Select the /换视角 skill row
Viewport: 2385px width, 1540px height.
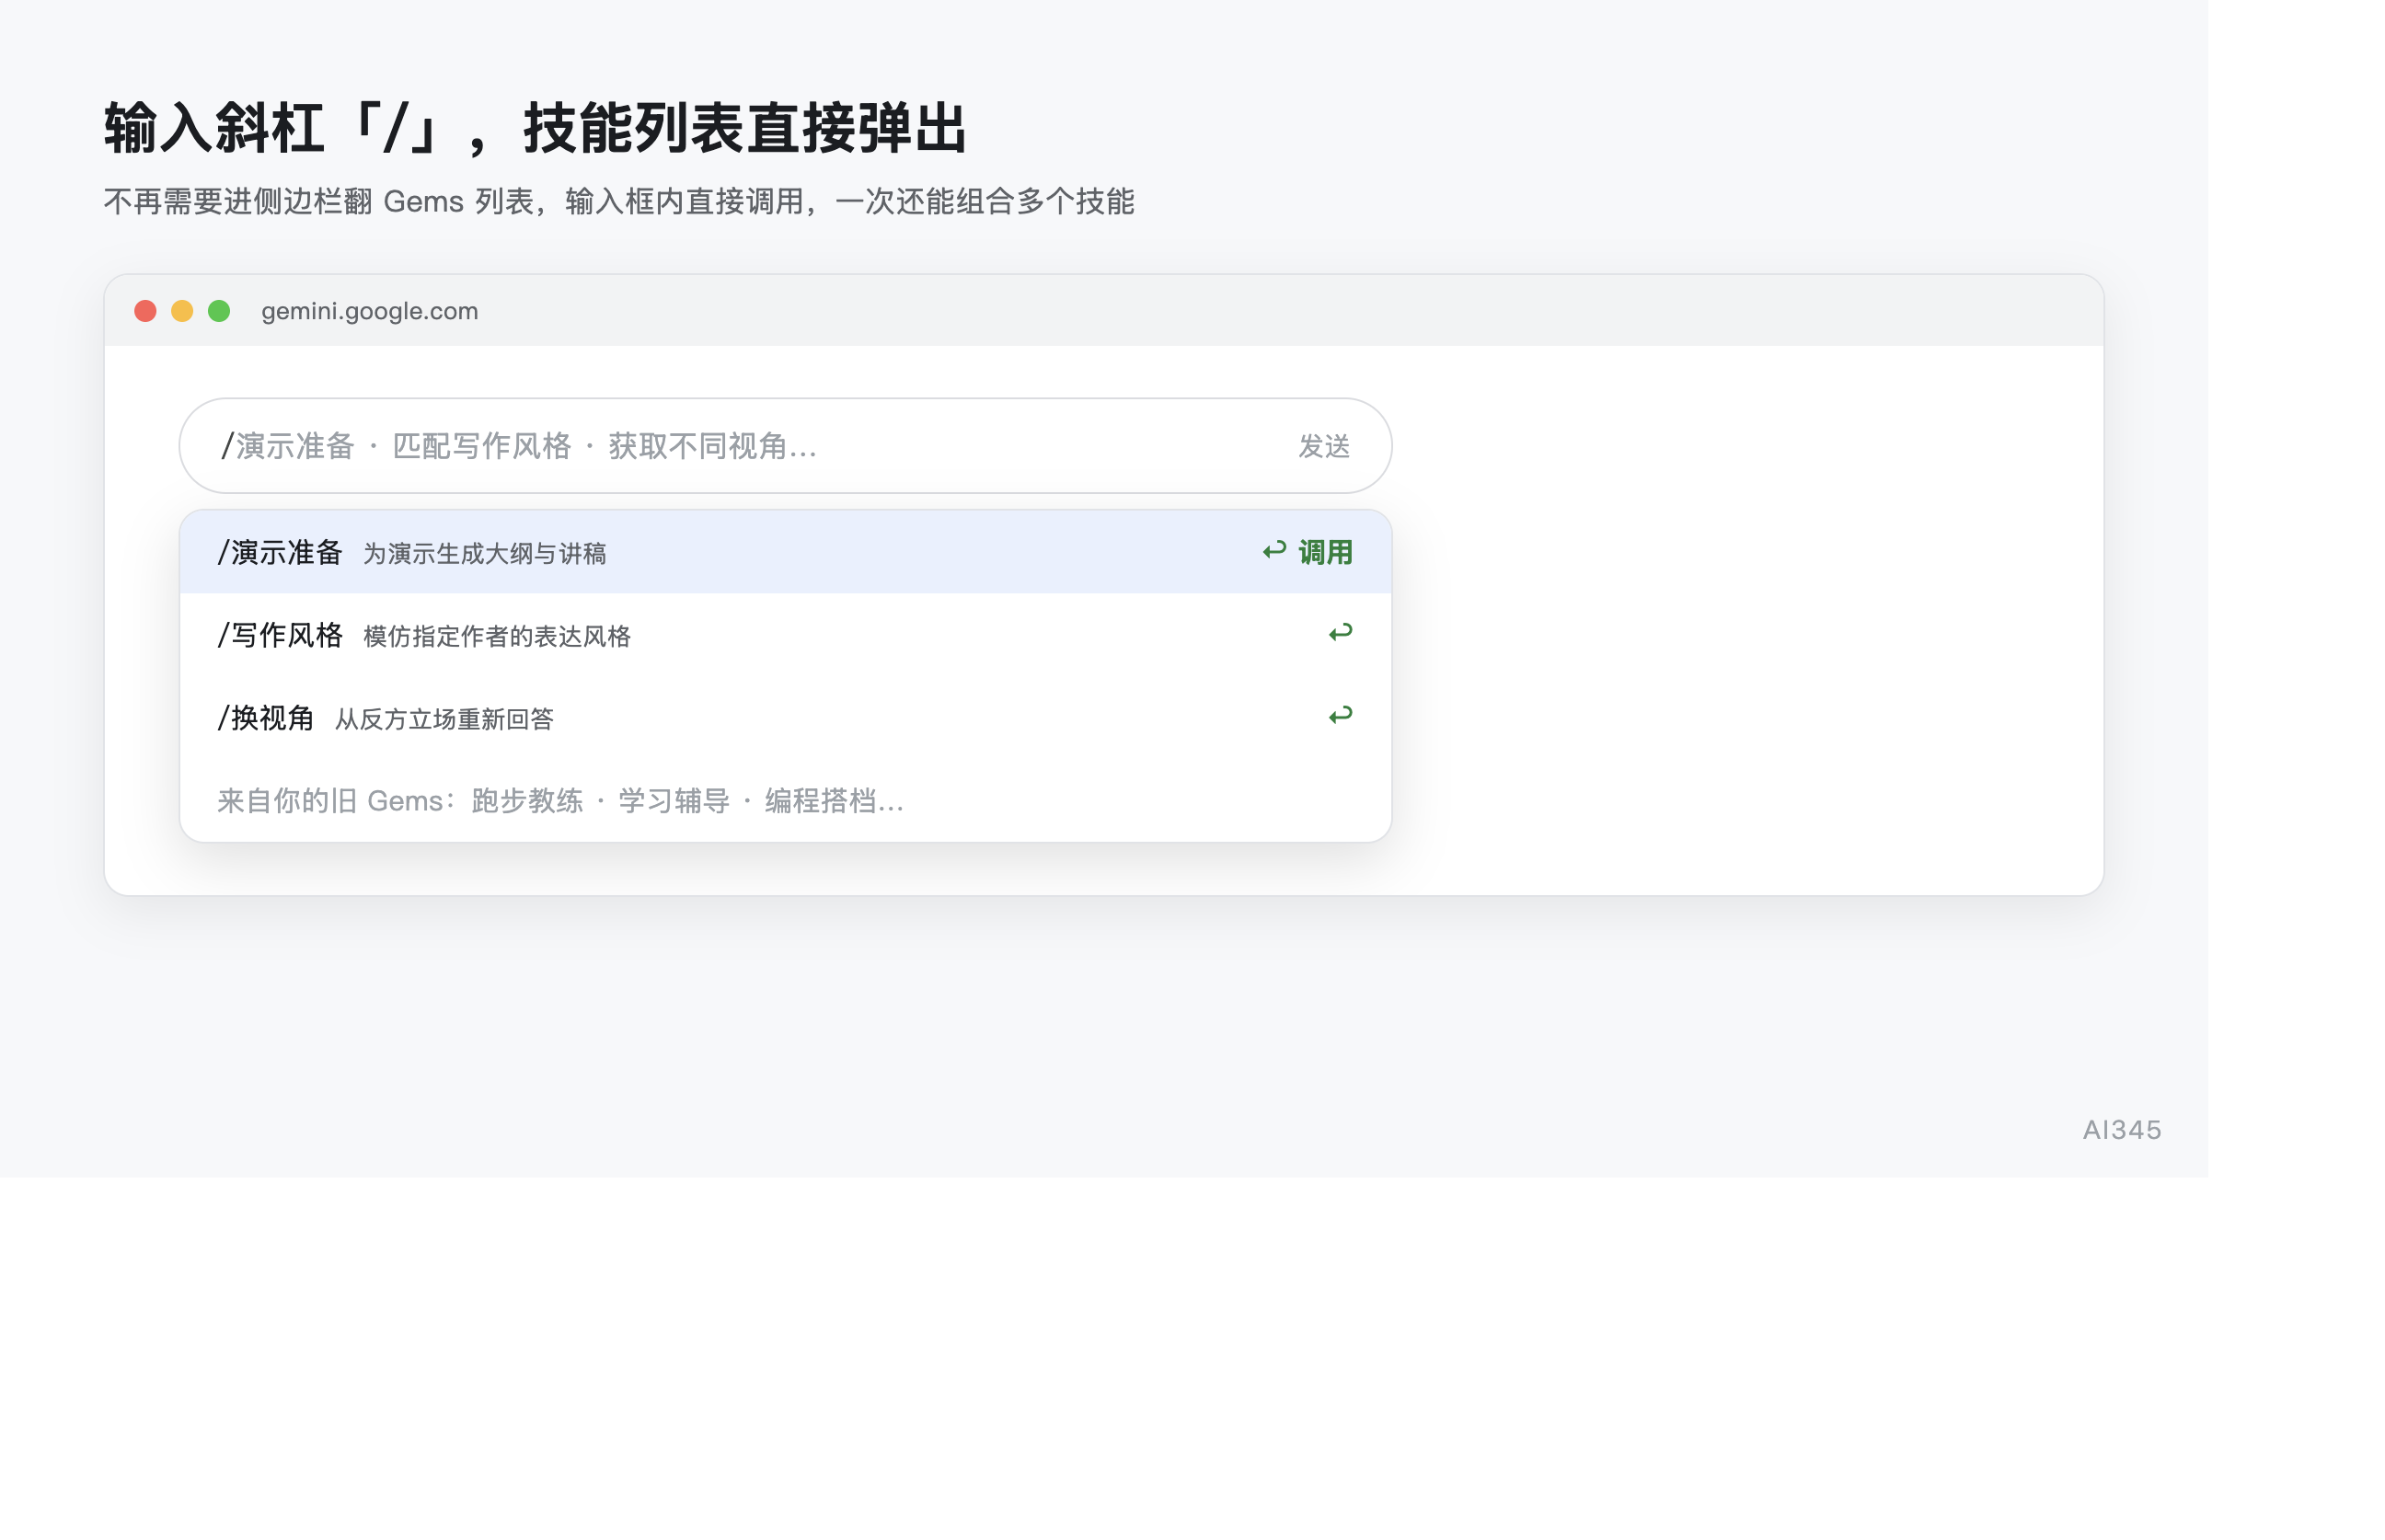click(785, 718)
